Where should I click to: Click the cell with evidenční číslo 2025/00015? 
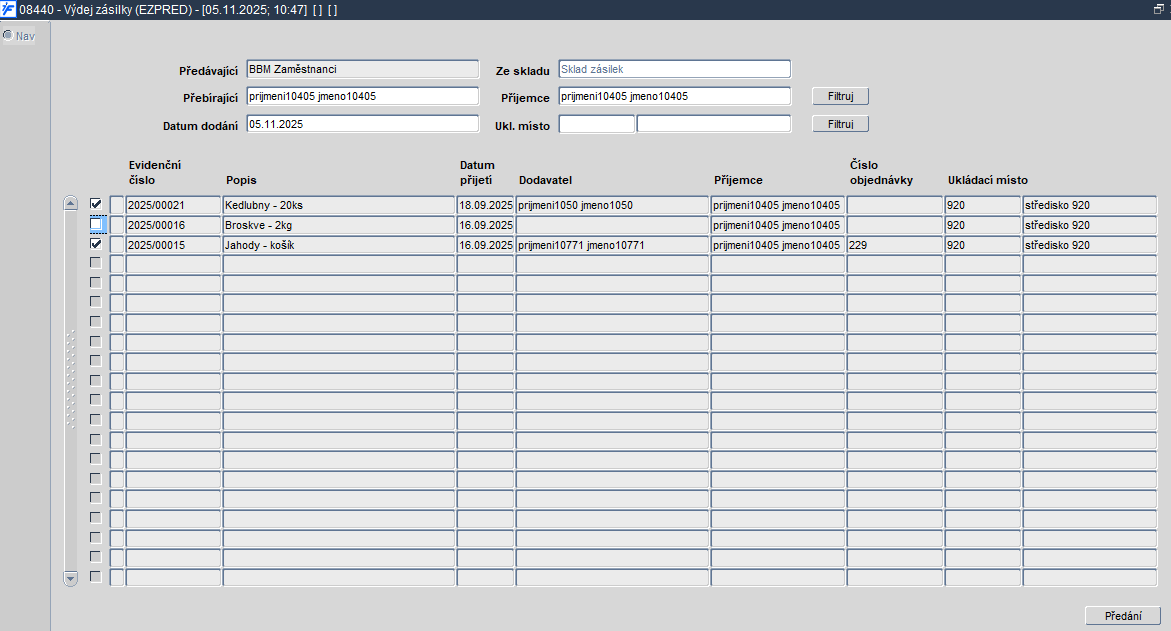[173, 245]
